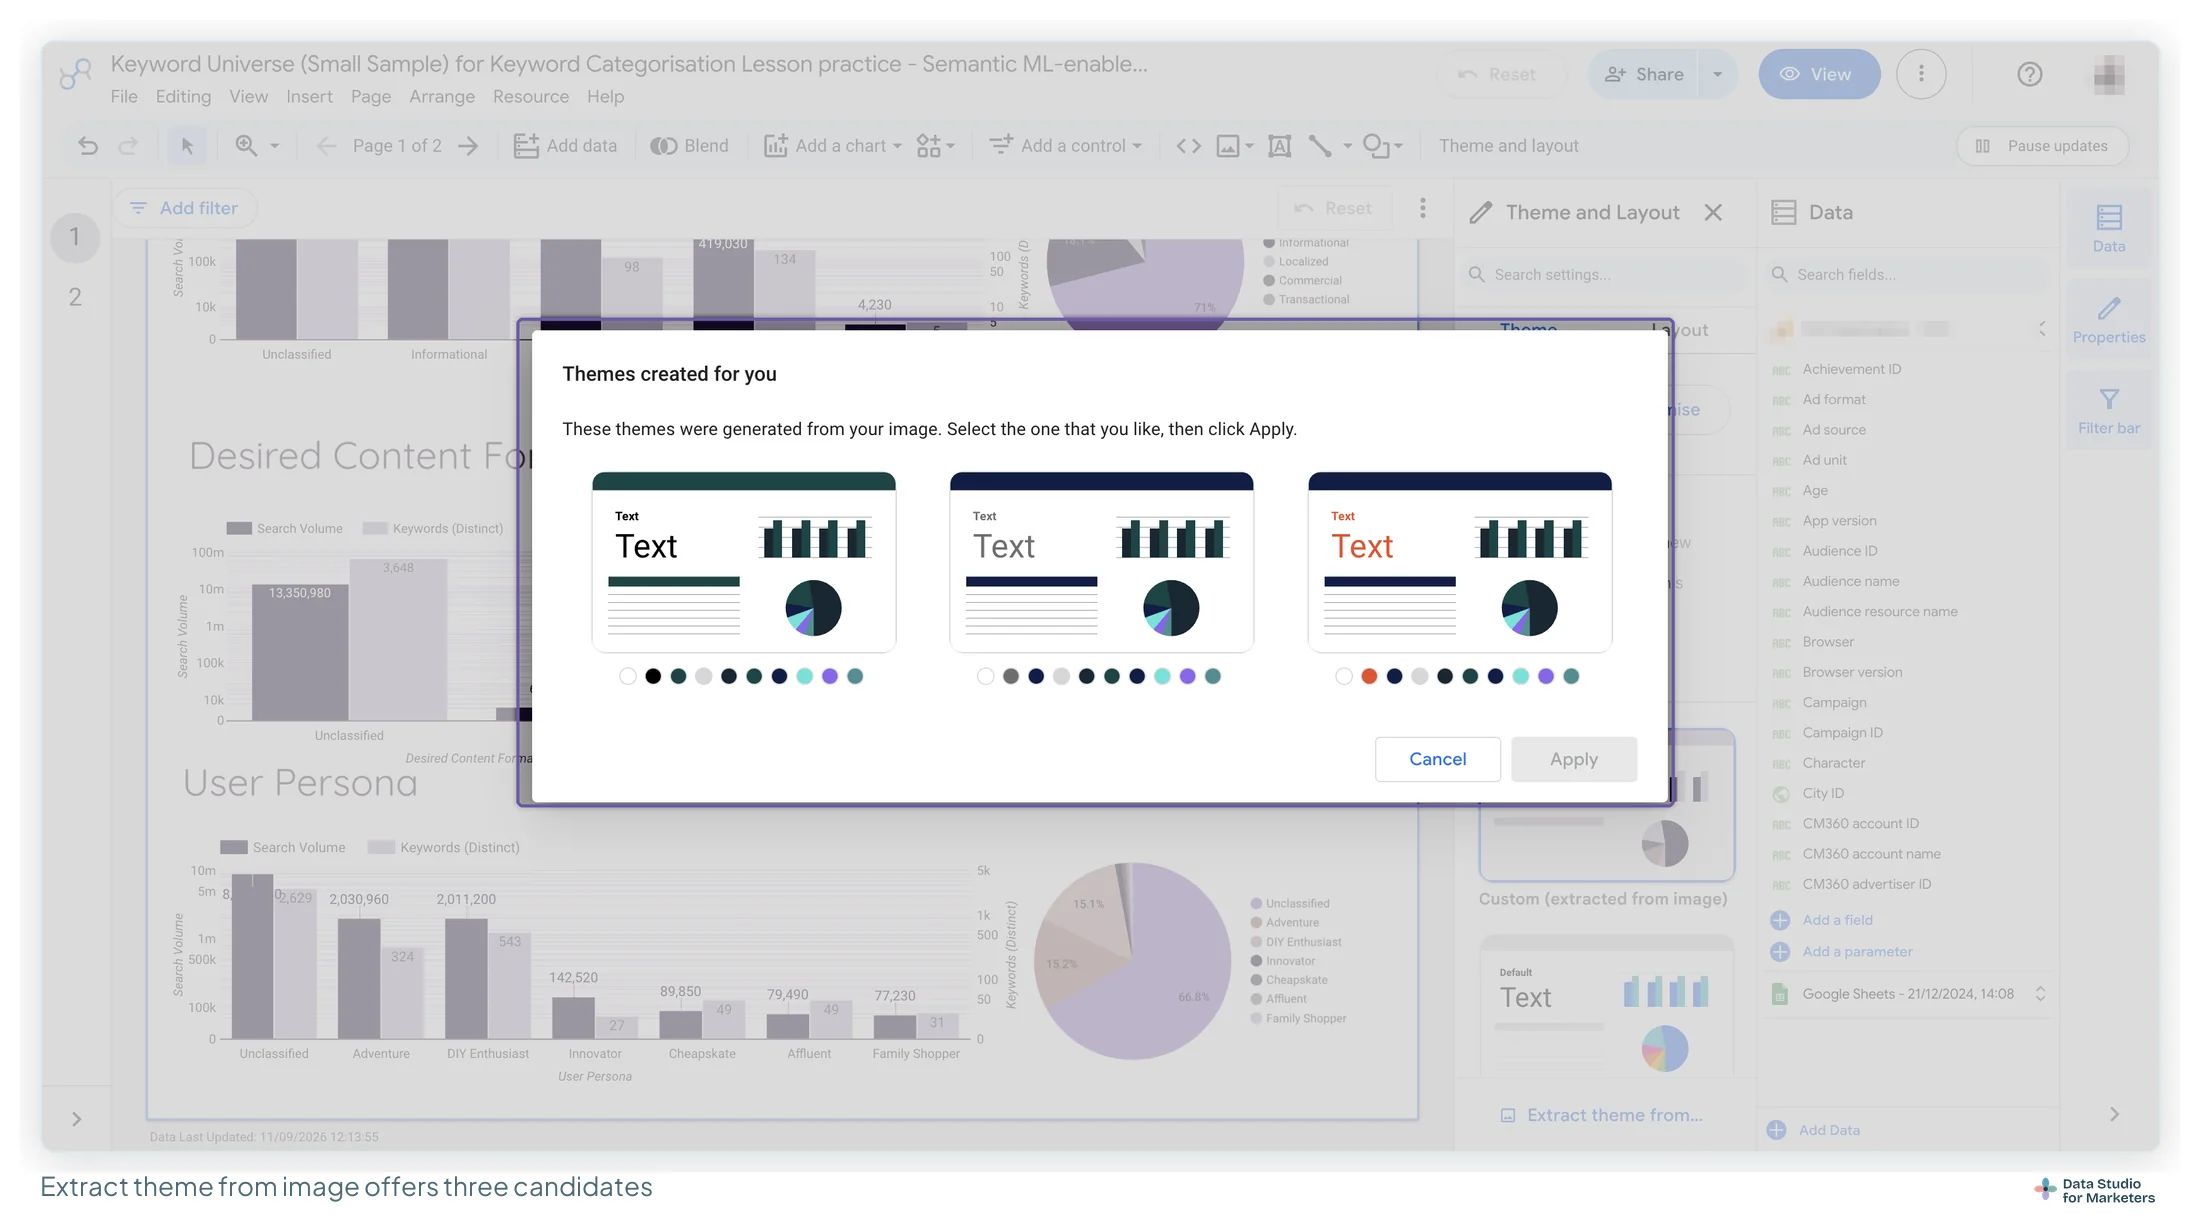The image size is (2200, 1226).
Task: Collapse the Data panel chevron at bottom right
Action: pyautogui.click(x=2114, y=1114)
